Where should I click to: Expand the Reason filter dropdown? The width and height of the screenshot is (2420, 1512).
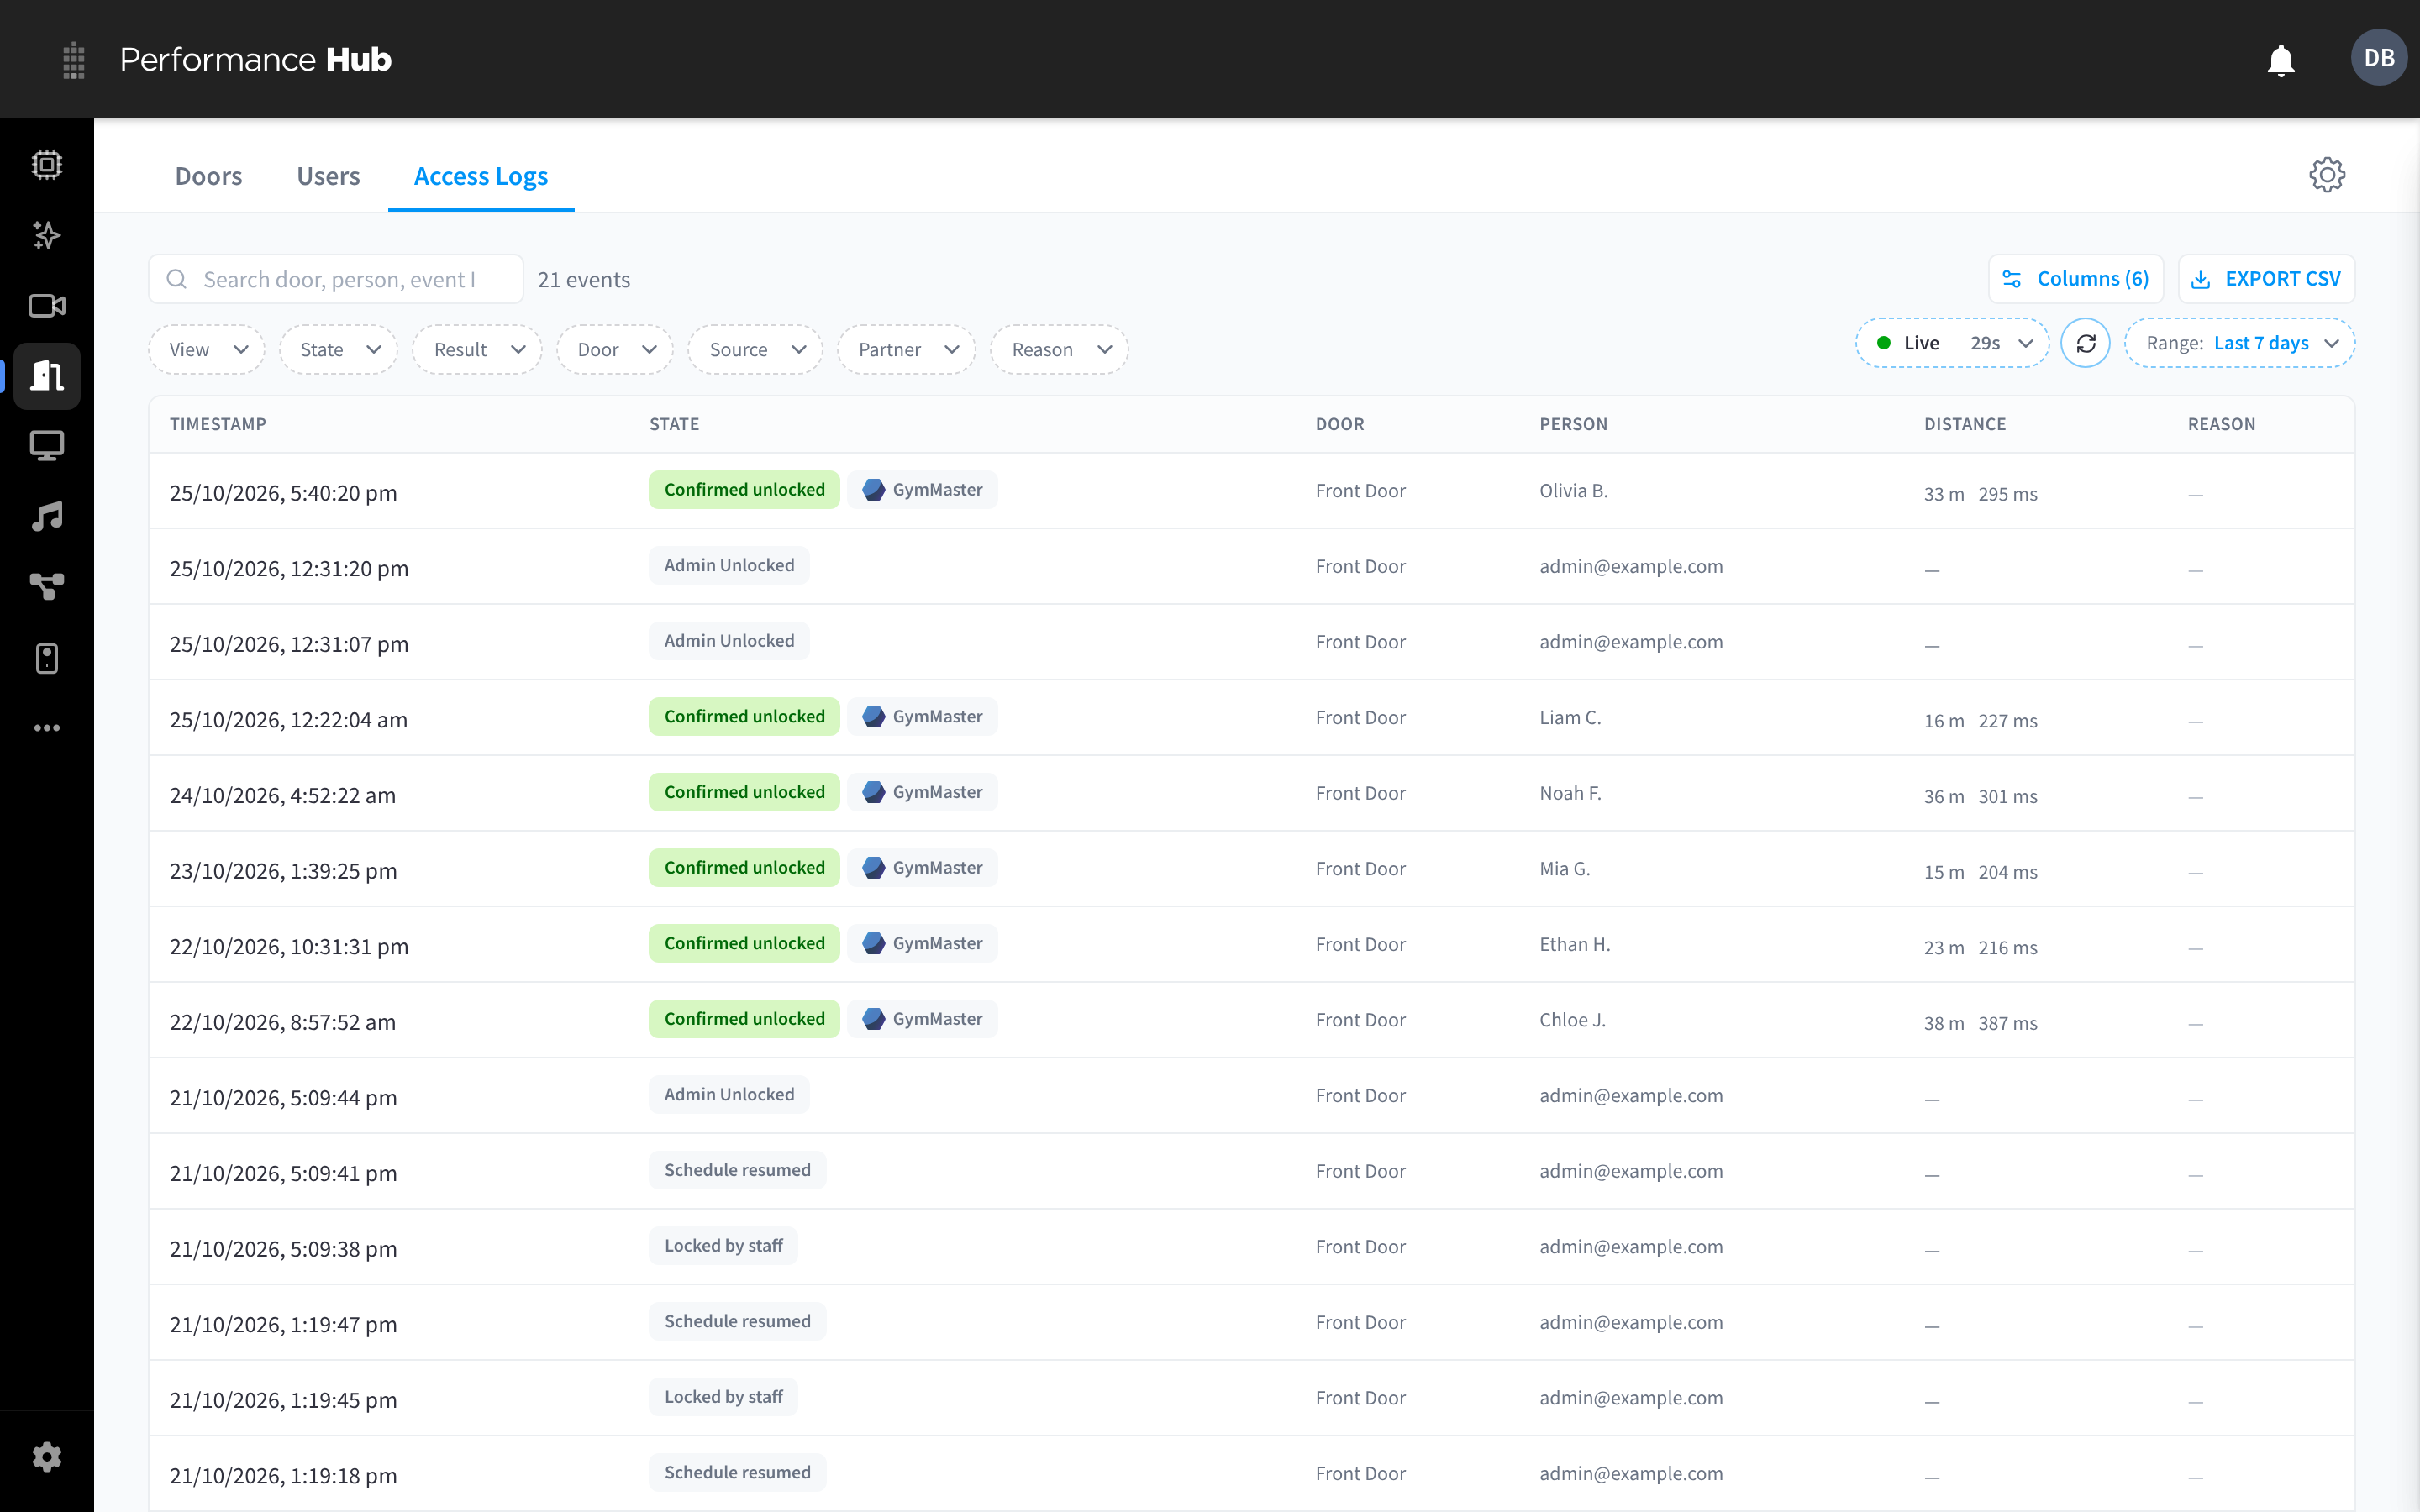pyautogui.click(x=1059, y=350)
